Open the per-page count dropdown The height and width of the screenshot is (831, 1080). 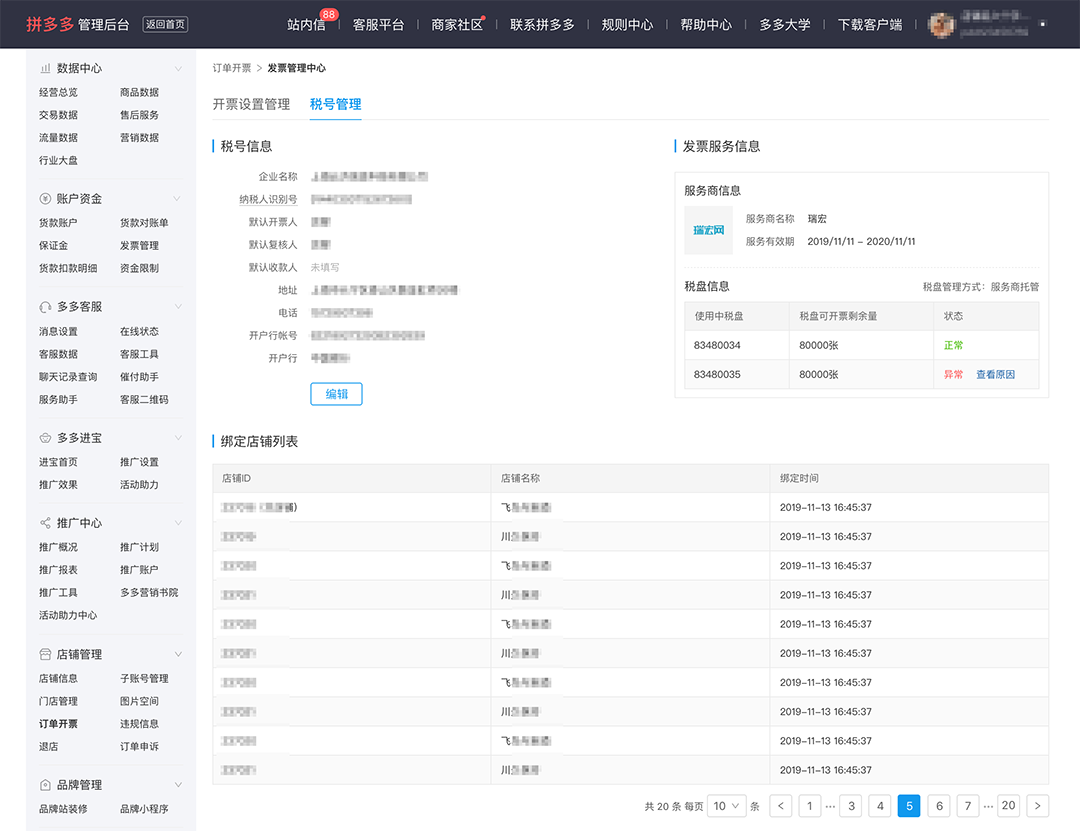coord(727,806)
